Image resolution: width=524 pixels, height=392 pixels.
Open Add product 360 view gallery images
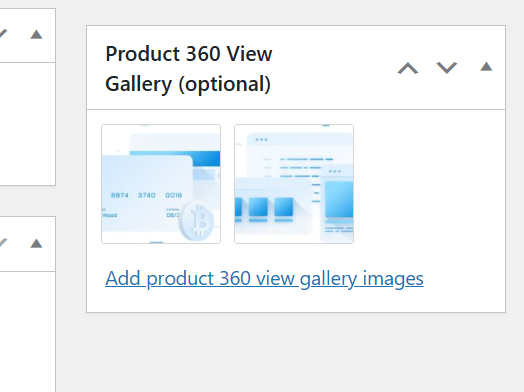click(264, 279)
